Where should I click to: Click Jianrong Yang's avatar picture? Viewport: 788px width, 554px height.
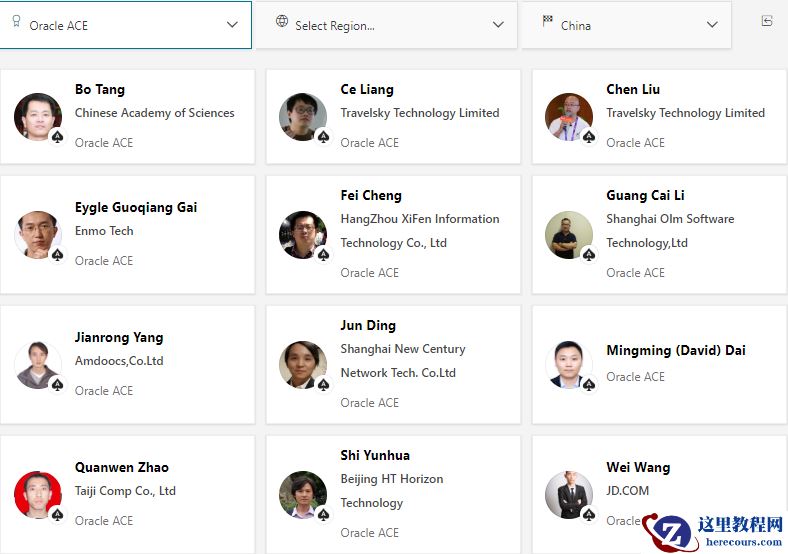click(x=38, y=365)
